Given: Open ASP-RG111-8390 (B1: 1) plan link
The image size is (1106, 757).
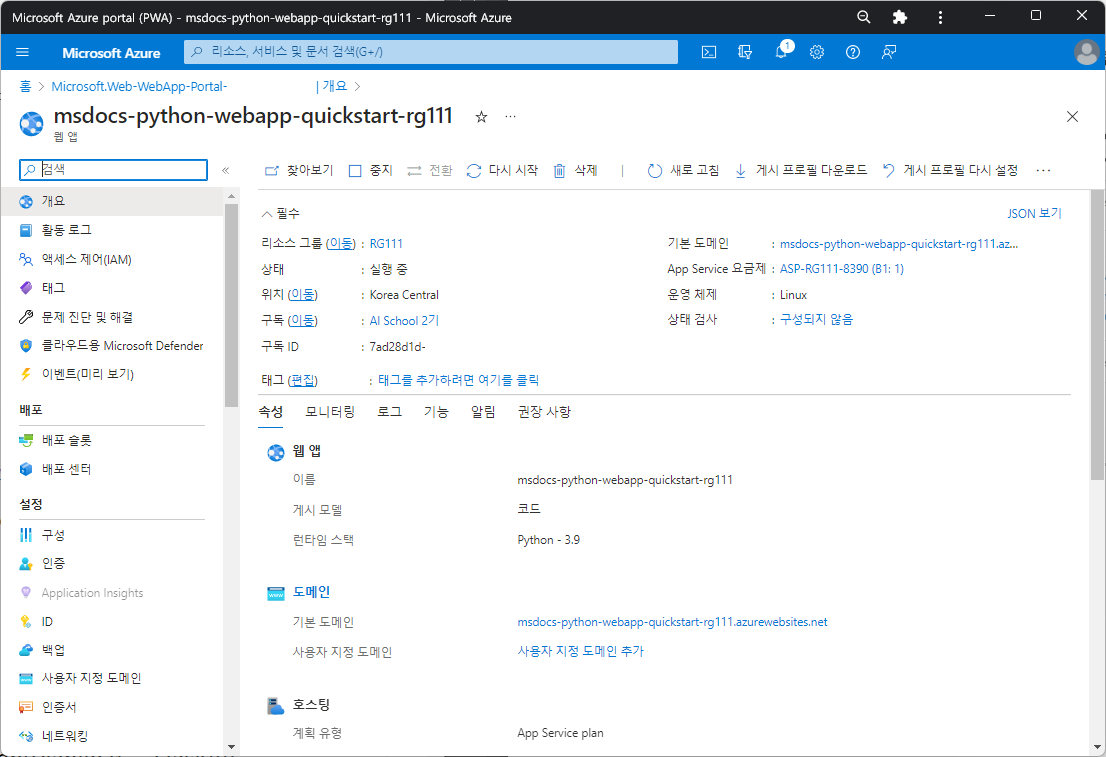Looking at the screenshot, I should [x=841, y=269].
